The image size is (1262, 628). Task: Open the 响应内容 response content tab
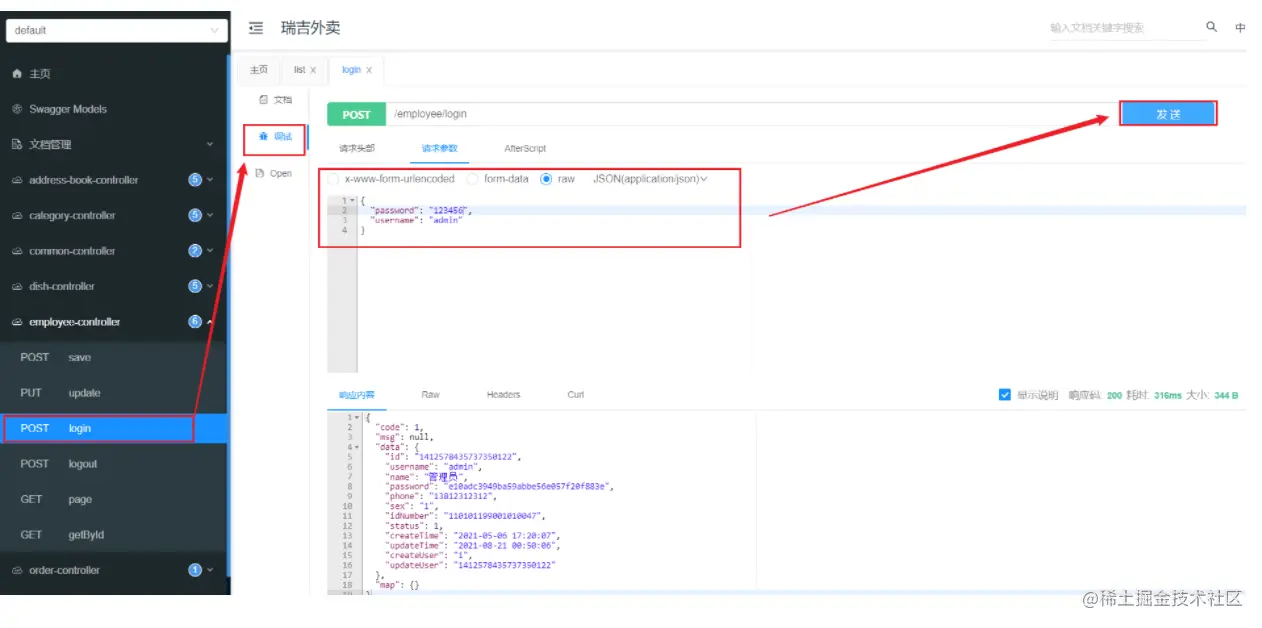click(x=356, y=395)
